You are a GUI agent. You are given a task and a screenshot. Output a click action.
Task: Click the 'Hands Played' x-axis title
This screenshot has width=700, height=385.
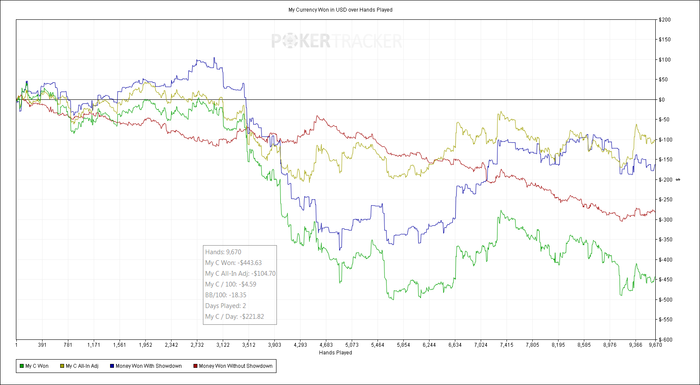click(335, 352)
